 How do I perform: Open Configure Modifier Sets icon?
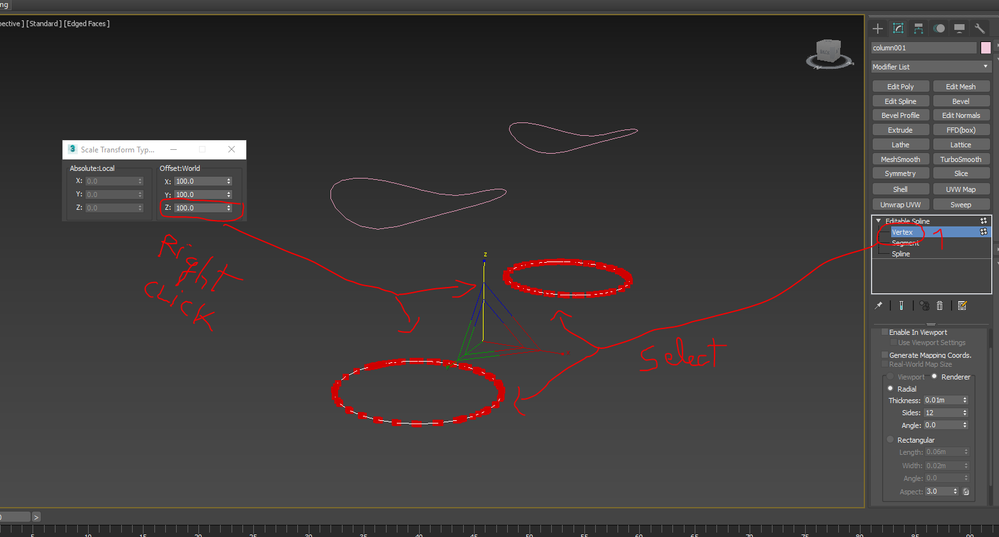coord(962,306)
